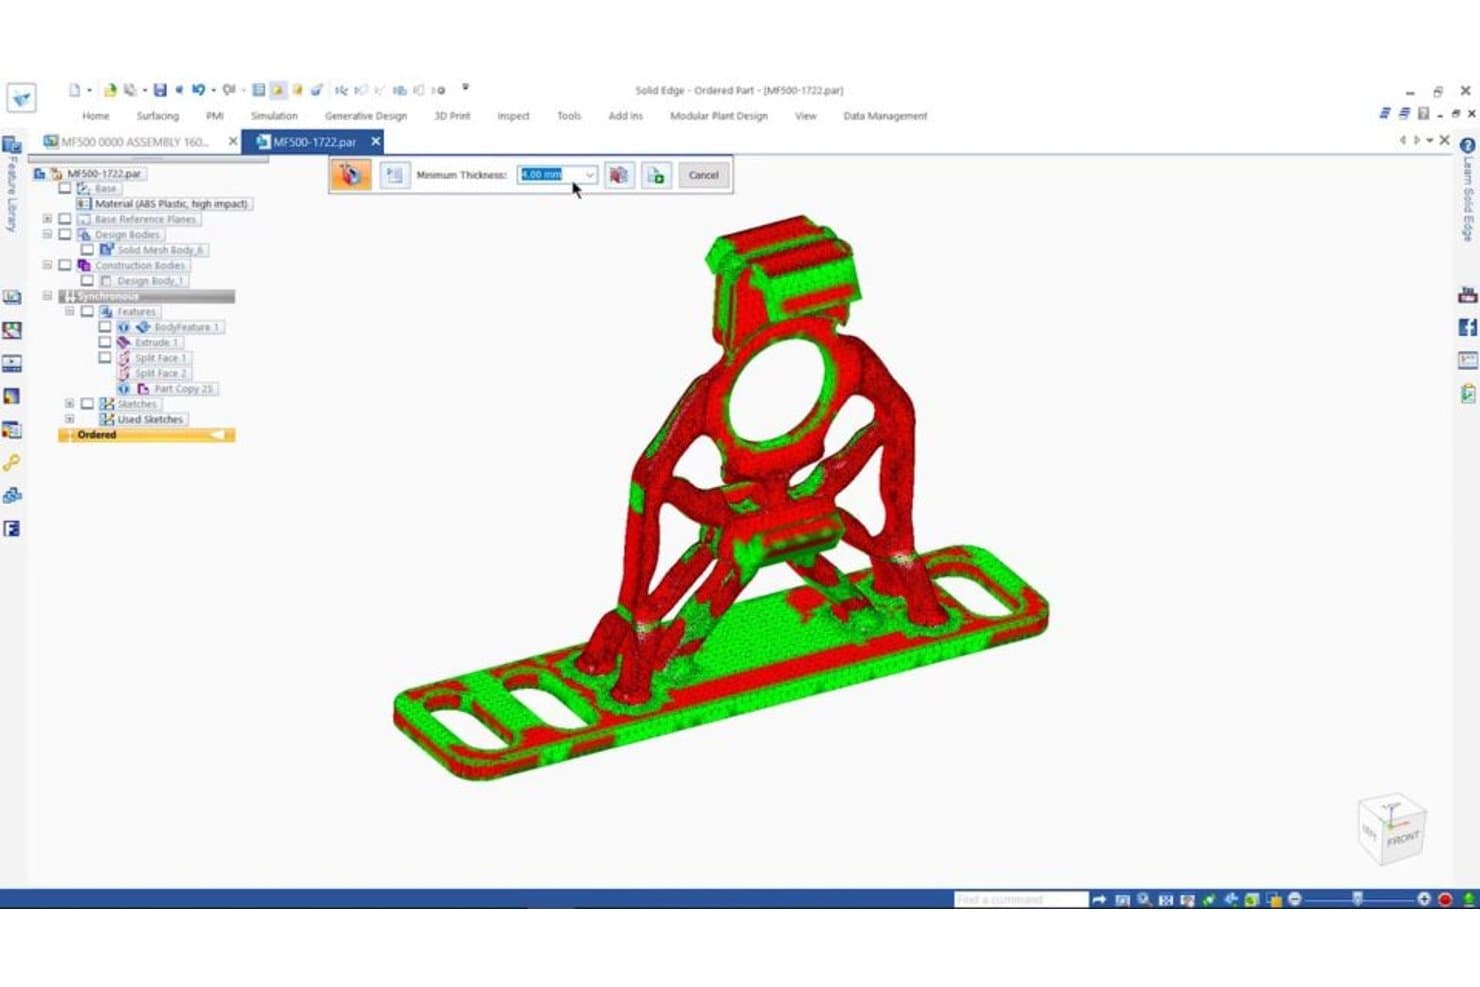Click the zoom out minus button
The height and width of the screenshot is (987, 1480).
(x=1295, y=900)
